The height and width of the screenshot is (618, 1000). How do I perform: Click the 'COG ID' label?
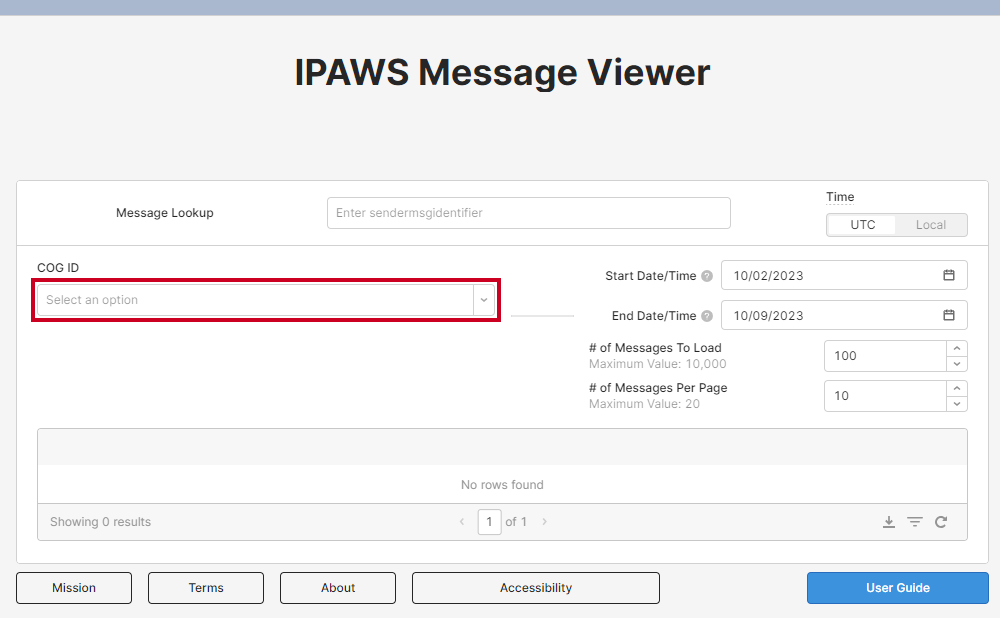coord(58,268)
